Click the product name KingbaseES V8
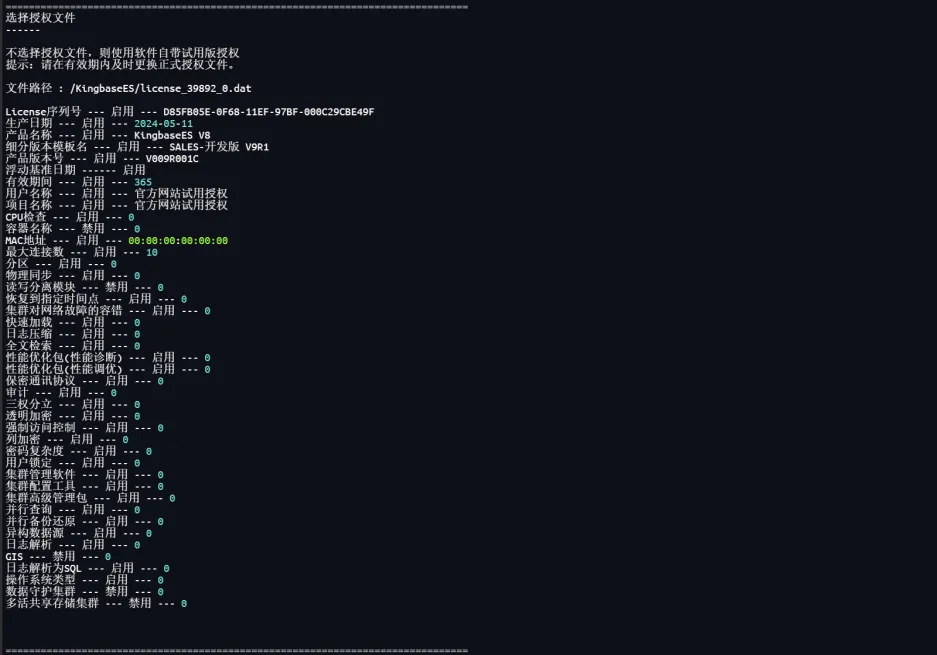Screen dimensions: 937x655 click(x=172, y=135)
